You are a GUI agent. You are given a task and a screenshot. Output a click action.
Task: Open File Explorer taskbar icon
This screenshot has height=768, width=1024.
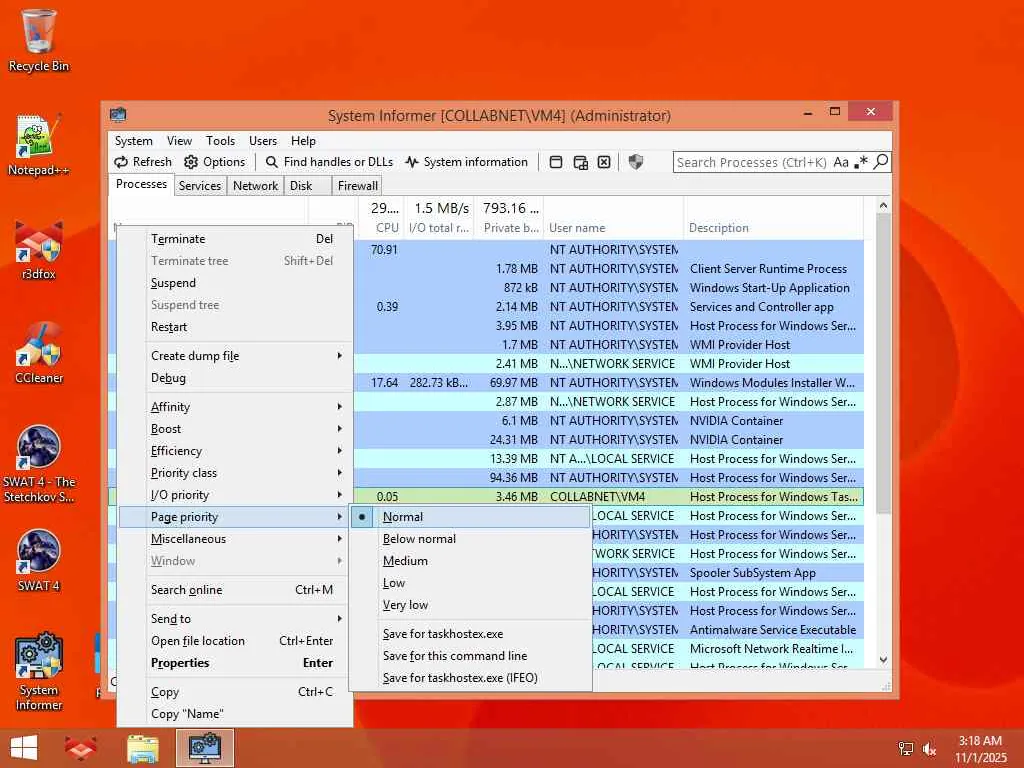click(142, 748)
